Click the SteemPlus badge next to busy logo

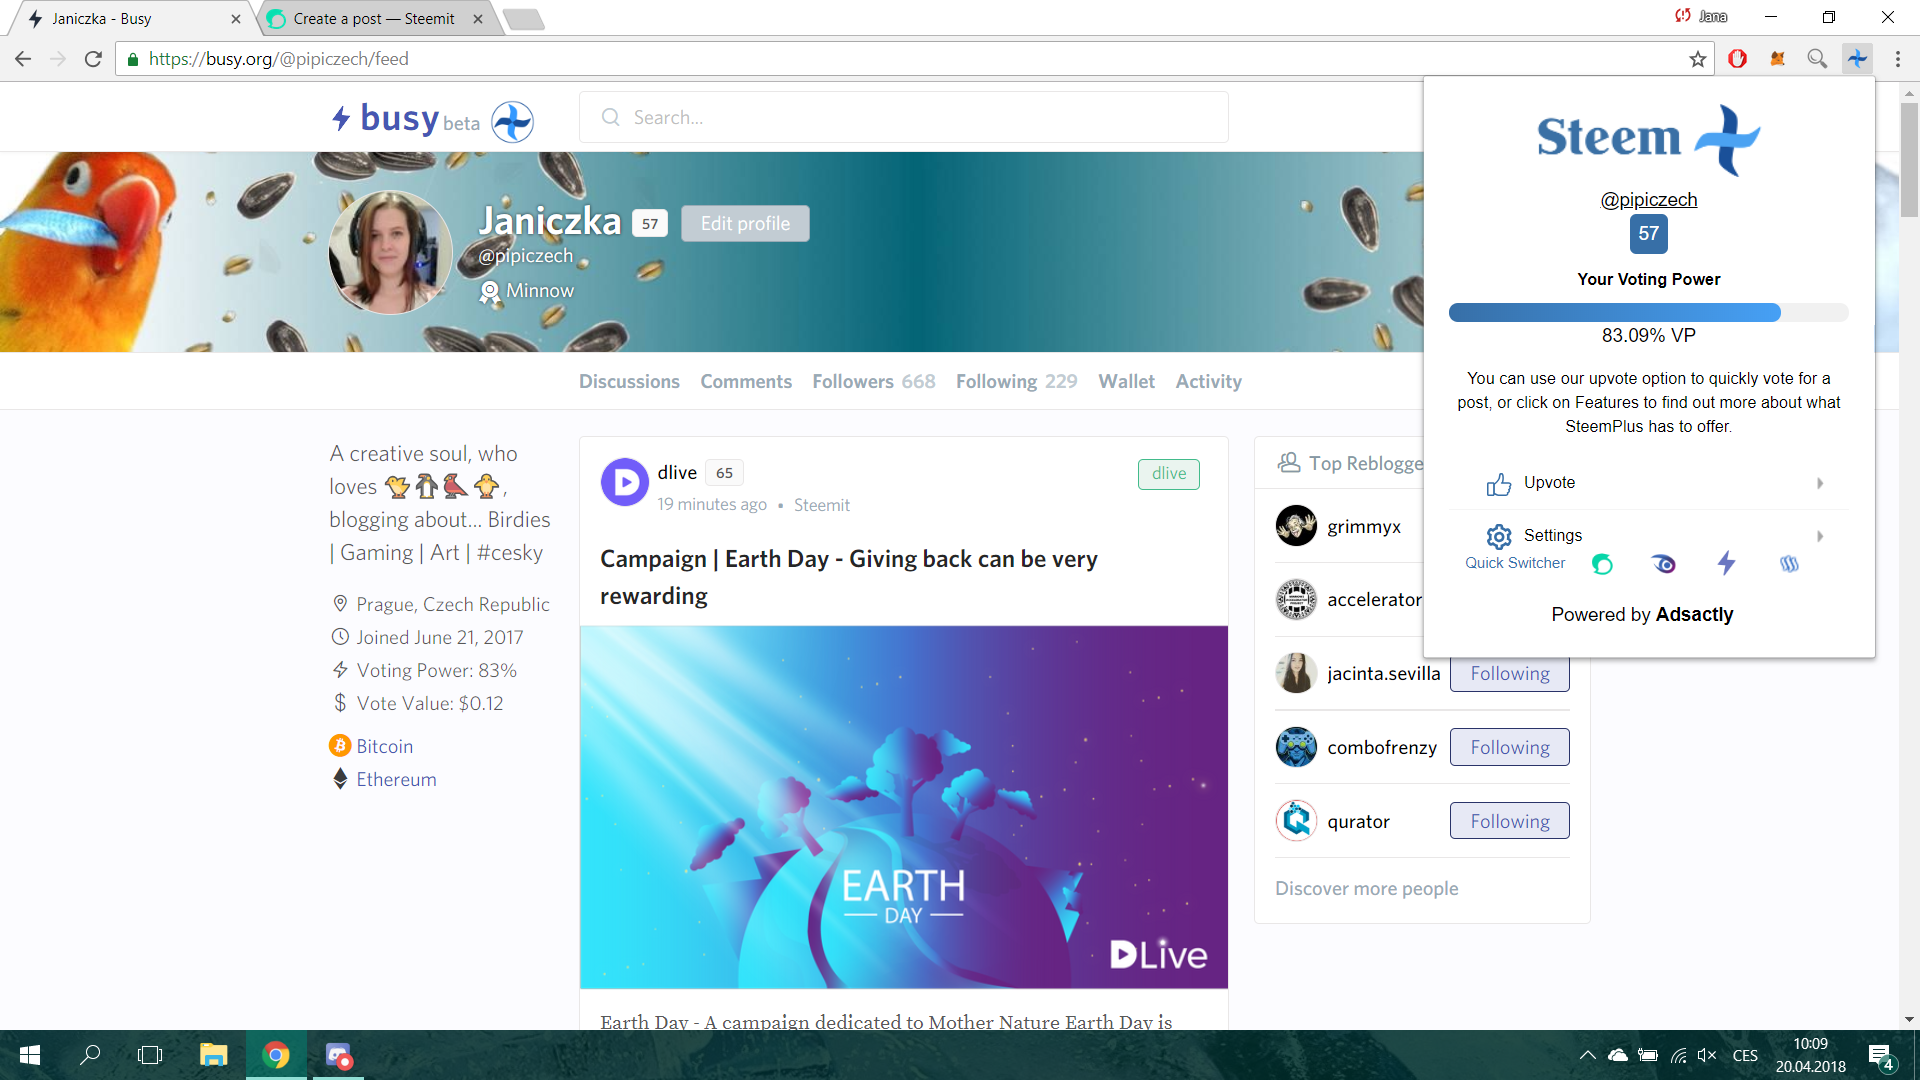point(513,121)
